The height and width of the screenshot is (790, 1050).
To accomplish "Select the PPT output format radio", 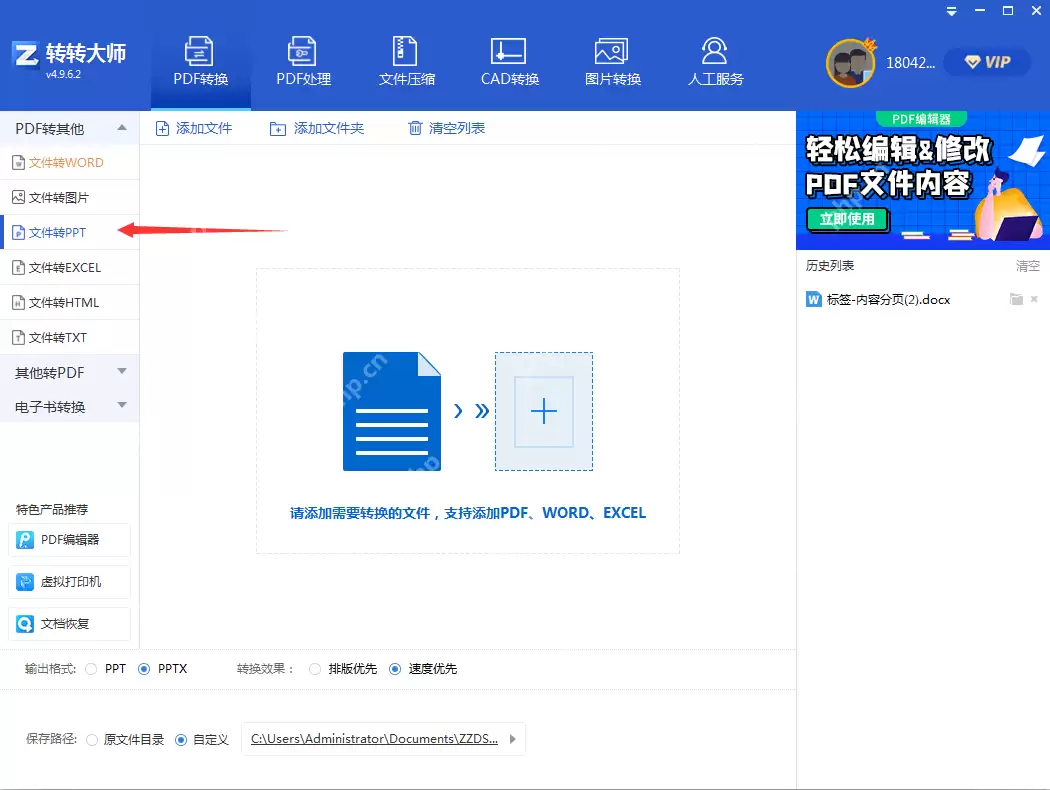I will coord(91,668).
